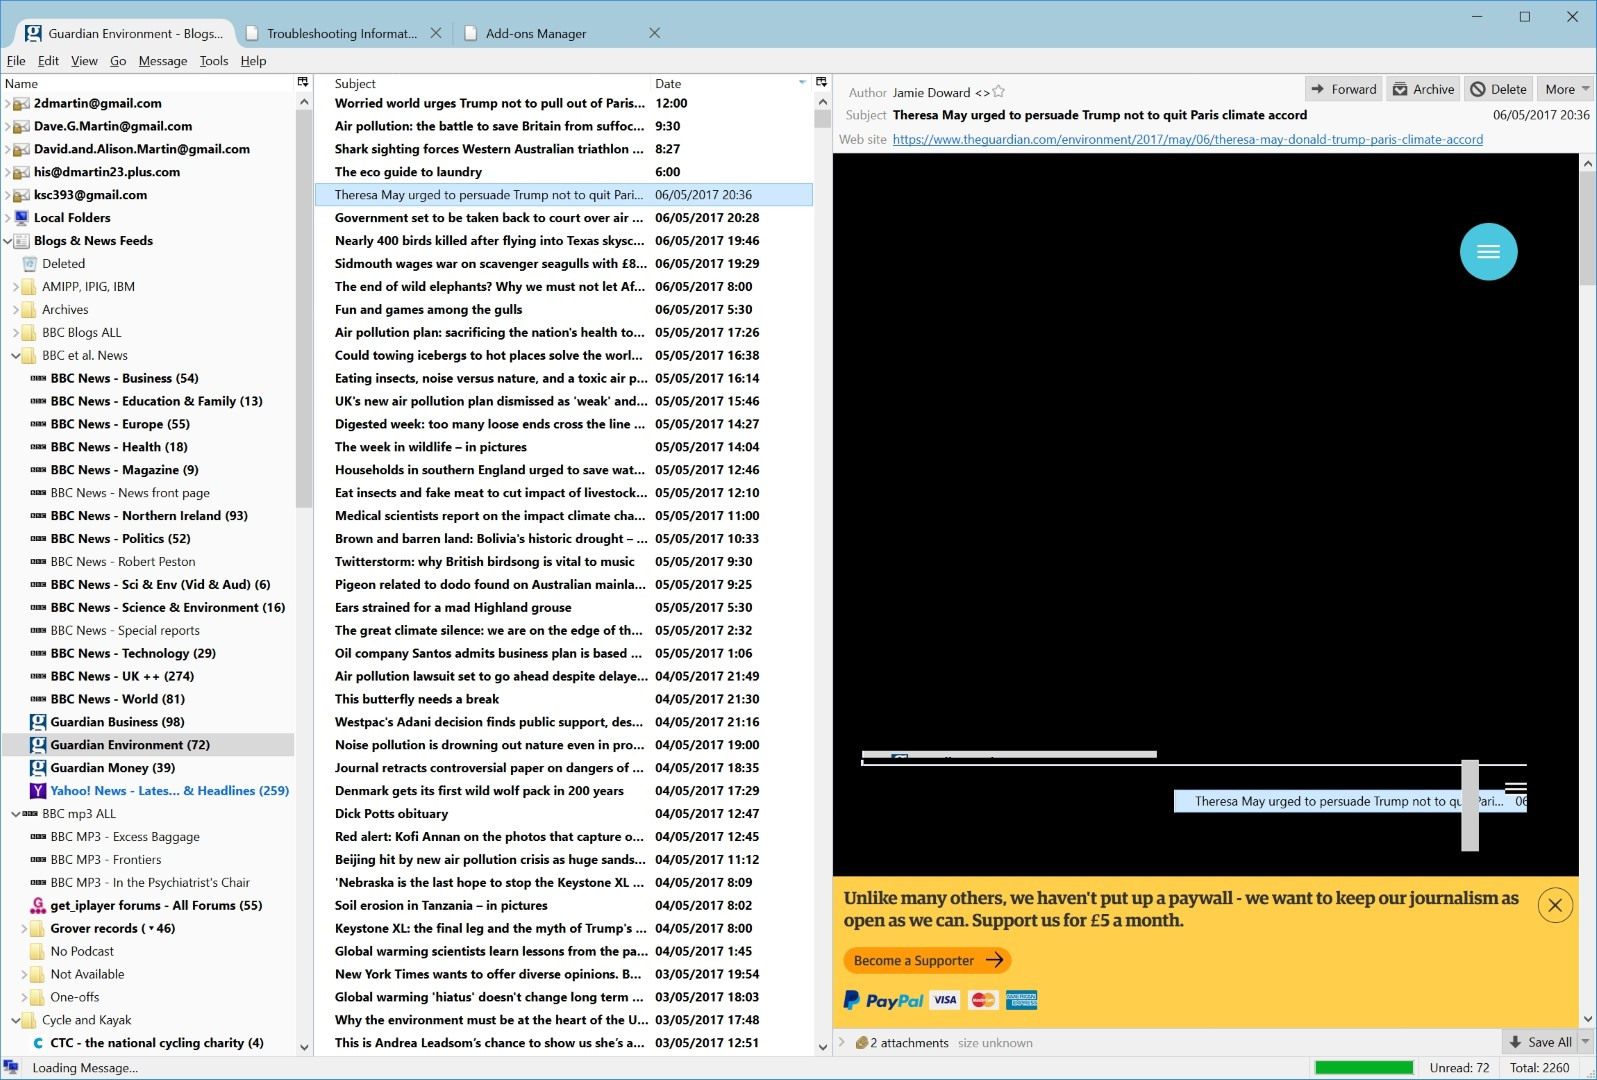Click the article pane vertical scrollbar thumb
The width and height of the screenshot is (1597, 1080).
[x=1587, y=228]
